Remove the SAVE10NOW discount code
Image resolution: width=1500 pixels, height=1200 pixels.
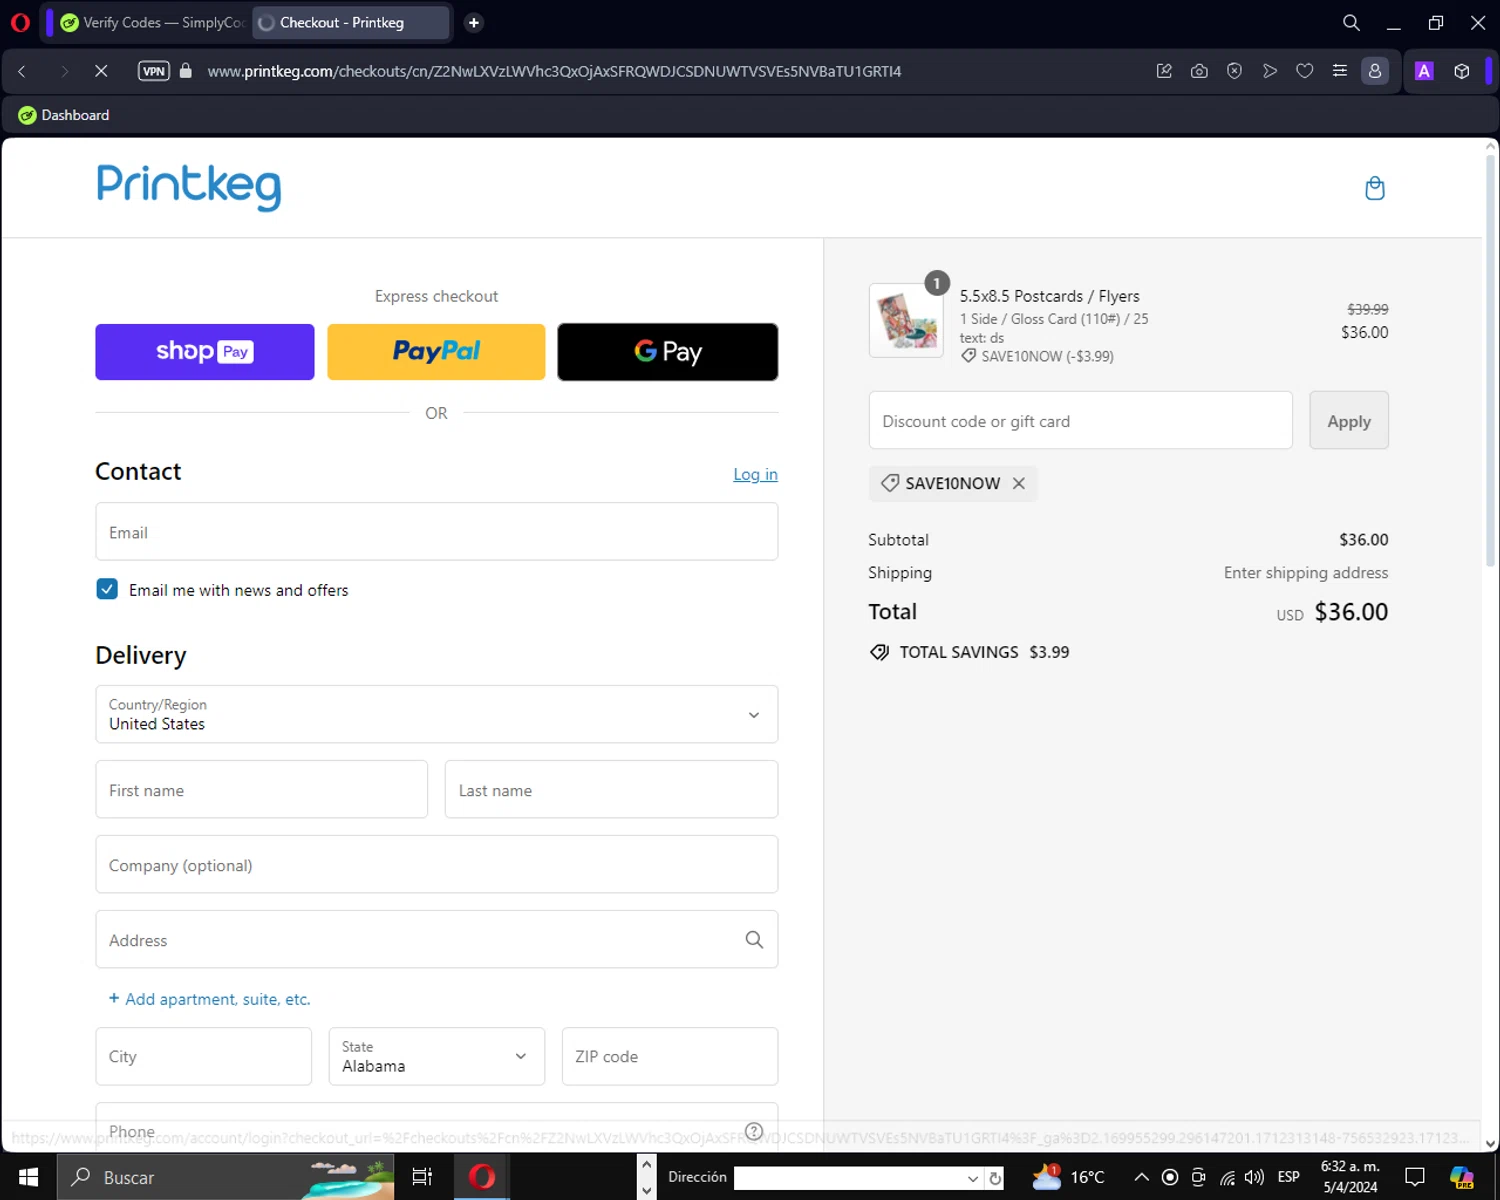[x=1019, y=483]
